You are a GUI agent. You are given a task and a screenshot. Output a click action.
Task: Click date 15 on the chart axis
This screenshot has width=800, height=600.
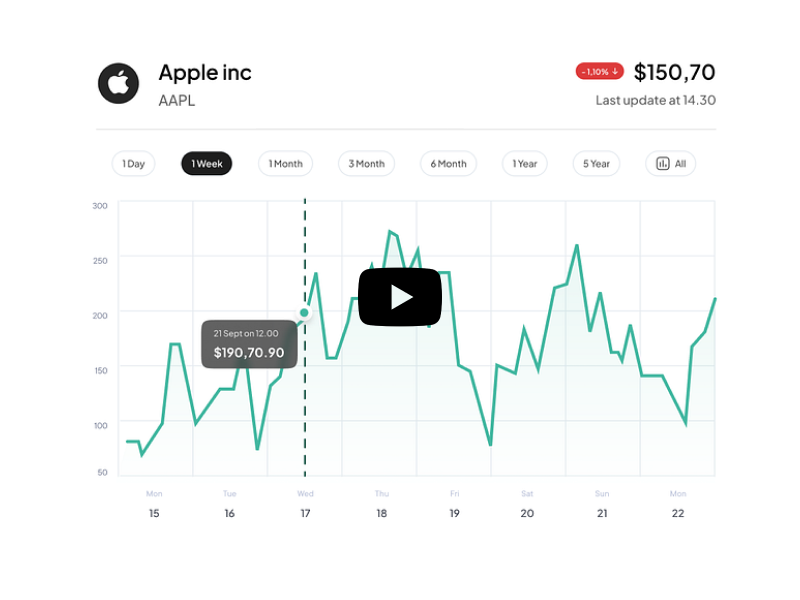click(x=154, y=513)
